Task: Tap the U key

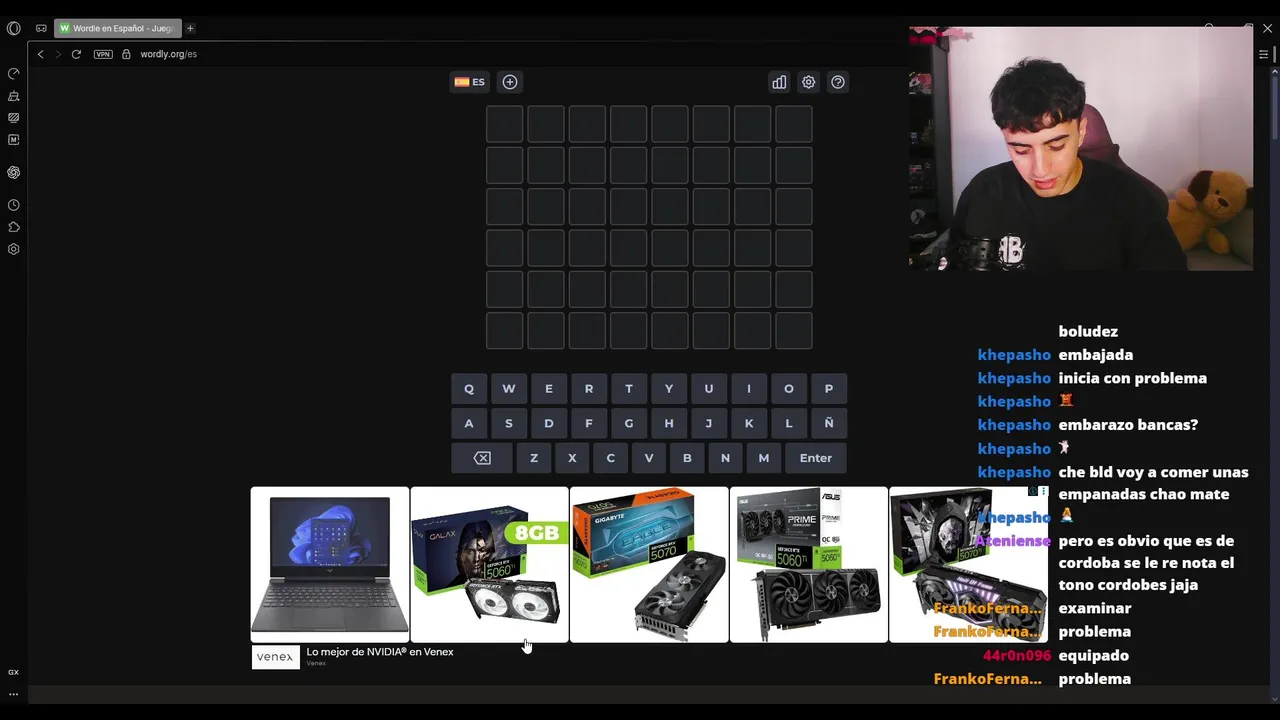Action: (x=709, y=389)
